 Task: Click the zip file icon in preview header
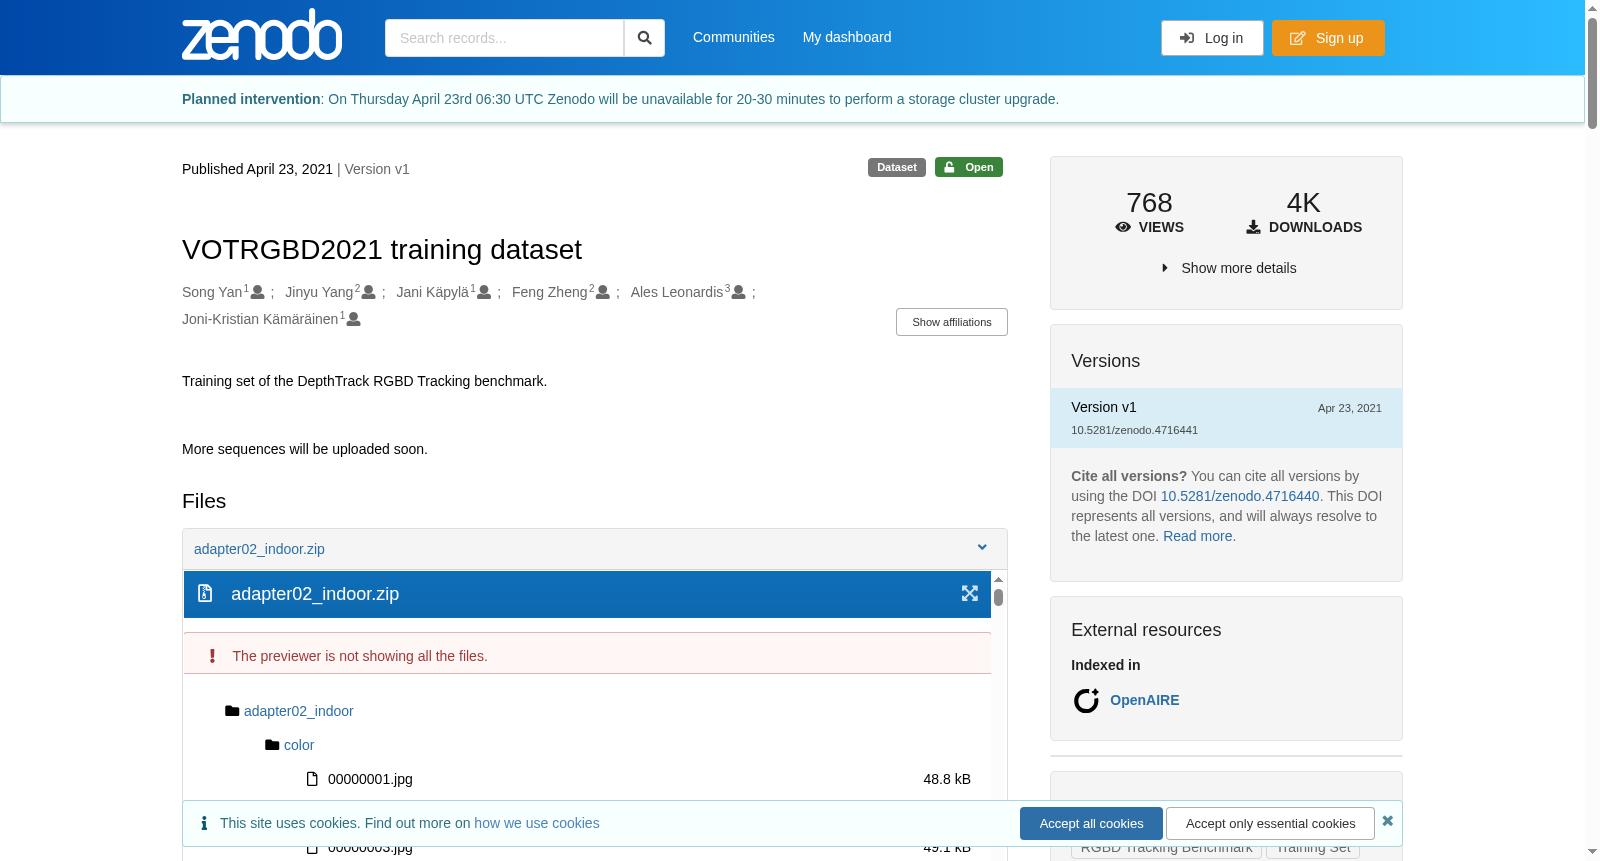click(205, 594)
